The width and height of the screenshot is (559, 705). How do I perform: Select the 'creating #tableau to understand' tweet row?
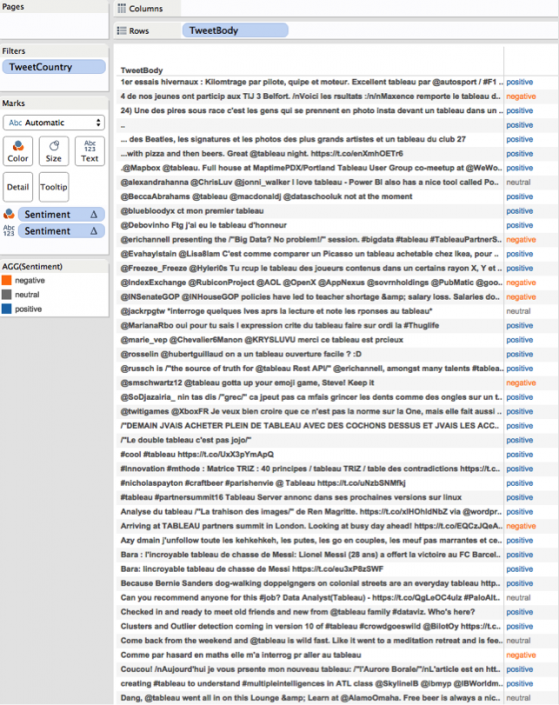point(311,683)
